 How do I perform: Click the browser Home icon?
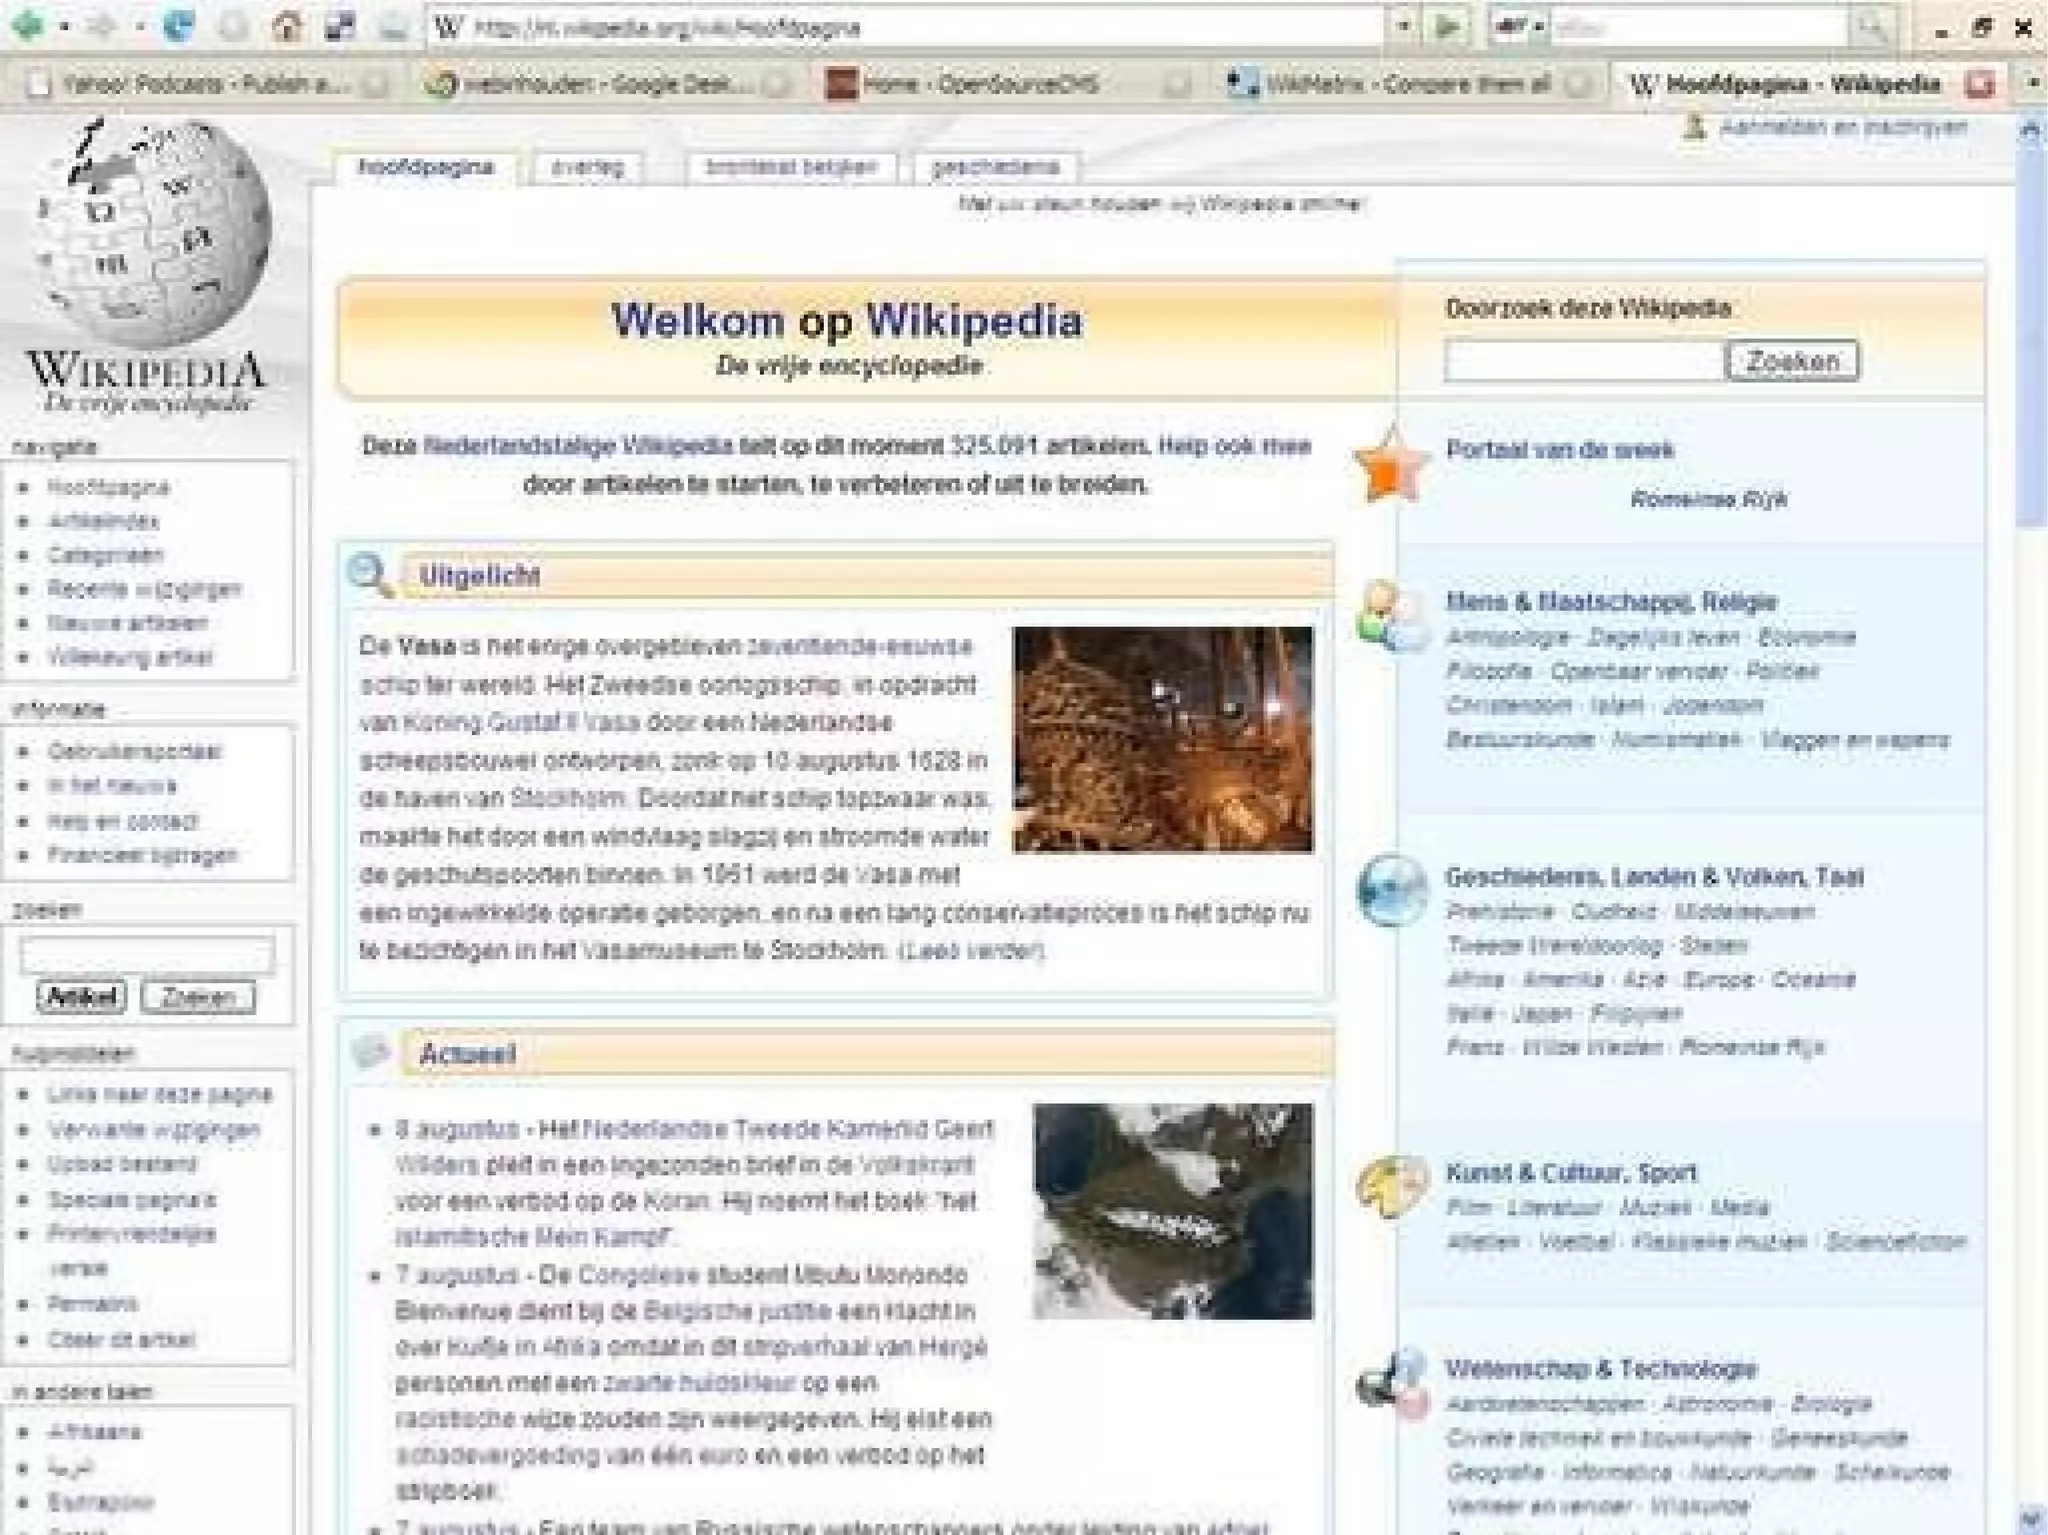(x=288, y=26)
